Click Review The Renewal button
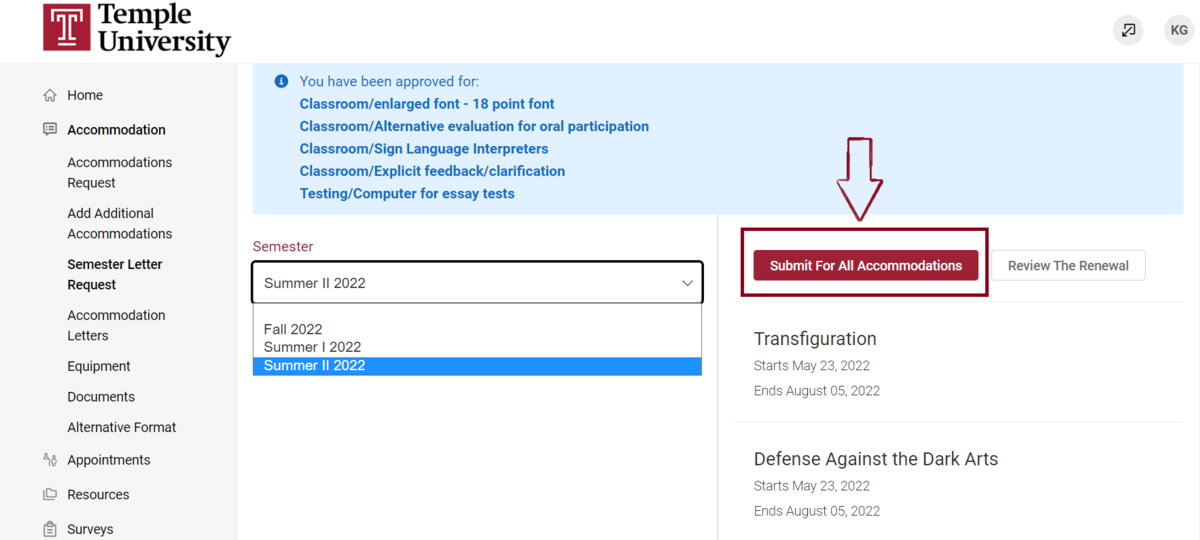Image resolution: width=1200 pixels, height=540 pixels. pos(1068,265)
